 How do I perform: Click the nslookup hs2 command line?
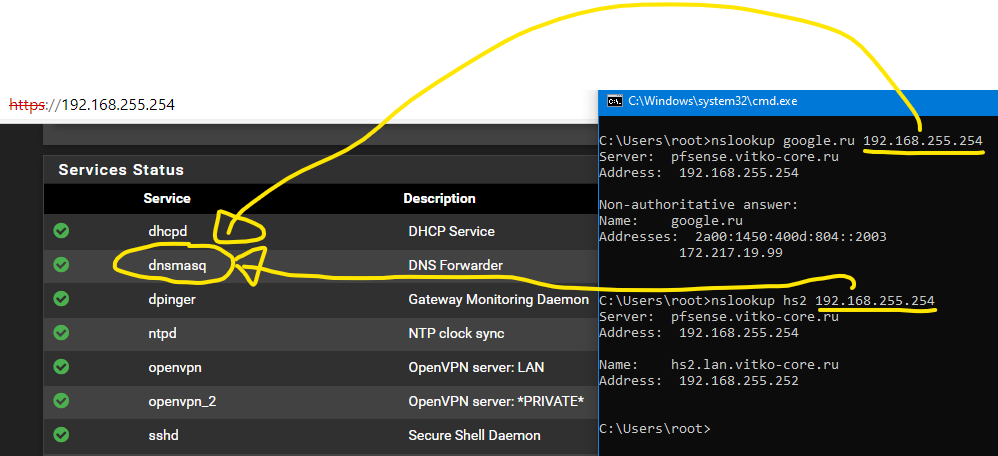point(767,300)
